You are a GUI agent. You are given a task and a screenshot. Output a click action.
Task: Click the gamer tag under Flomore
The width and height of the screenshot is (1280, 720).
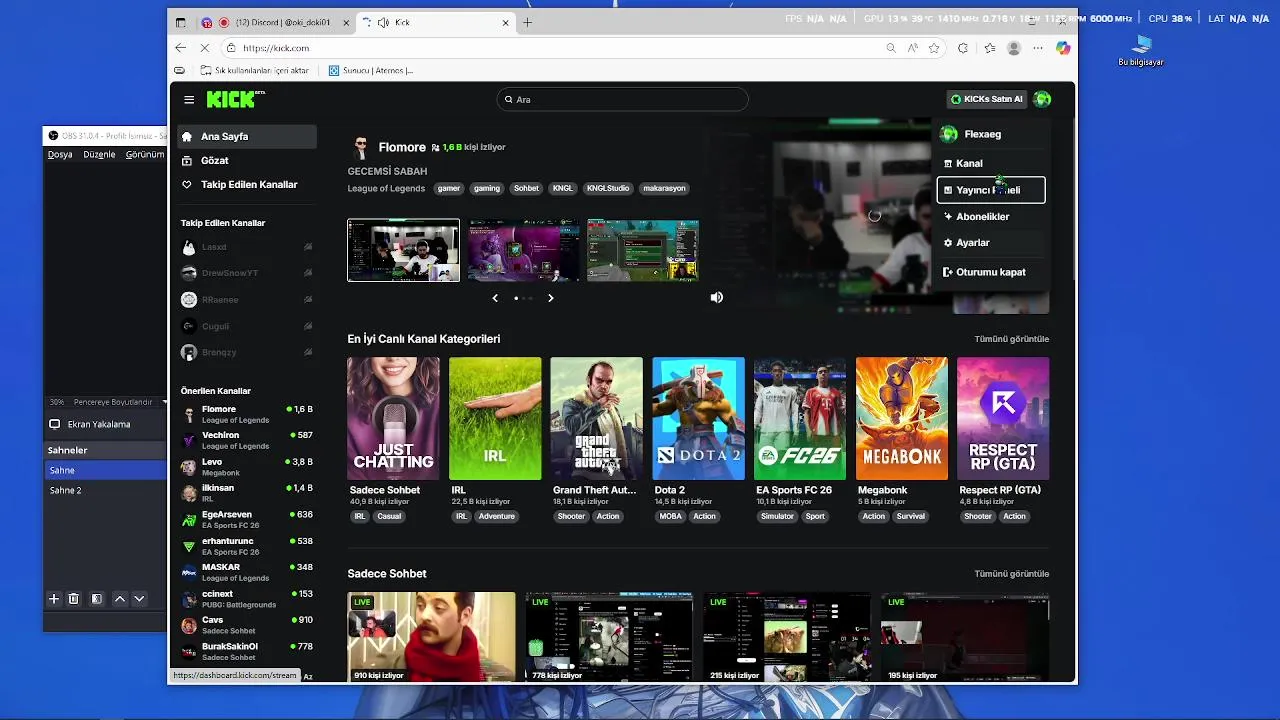449,188
